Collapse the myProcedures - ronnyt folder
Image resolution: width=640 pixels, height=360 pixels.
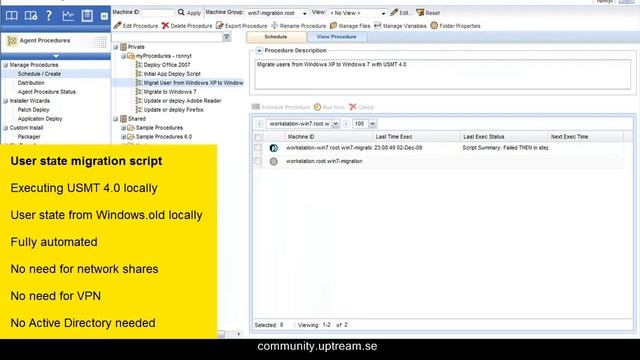click(x=123, y=56)
